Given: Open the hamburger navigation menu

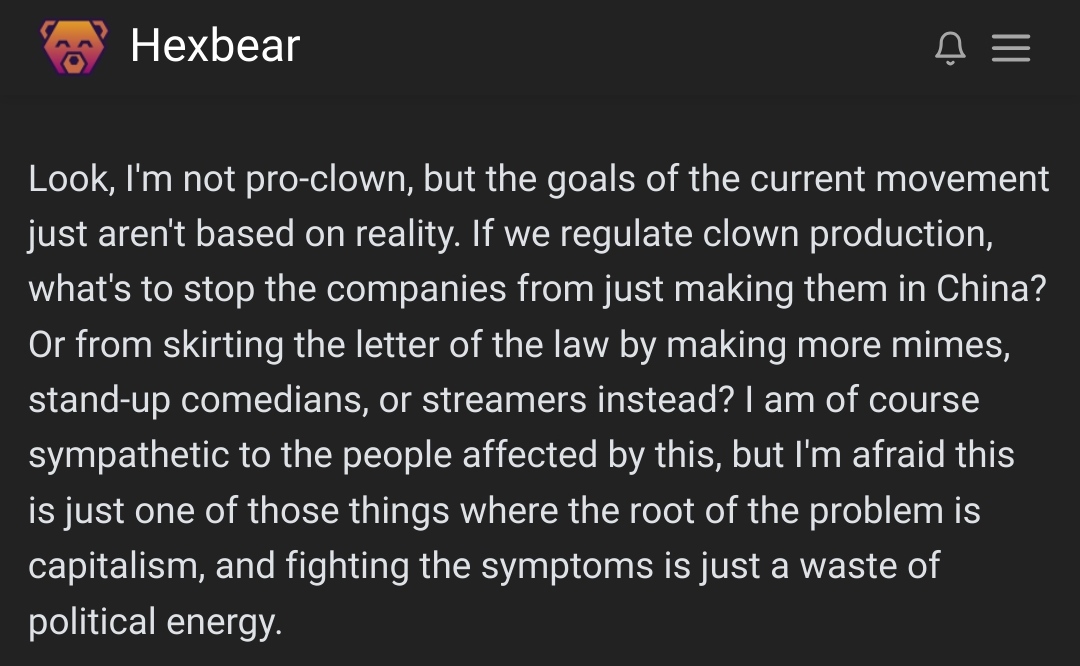Looking at the screenshot, I should pyautogui.click(x=1010, y=48).
